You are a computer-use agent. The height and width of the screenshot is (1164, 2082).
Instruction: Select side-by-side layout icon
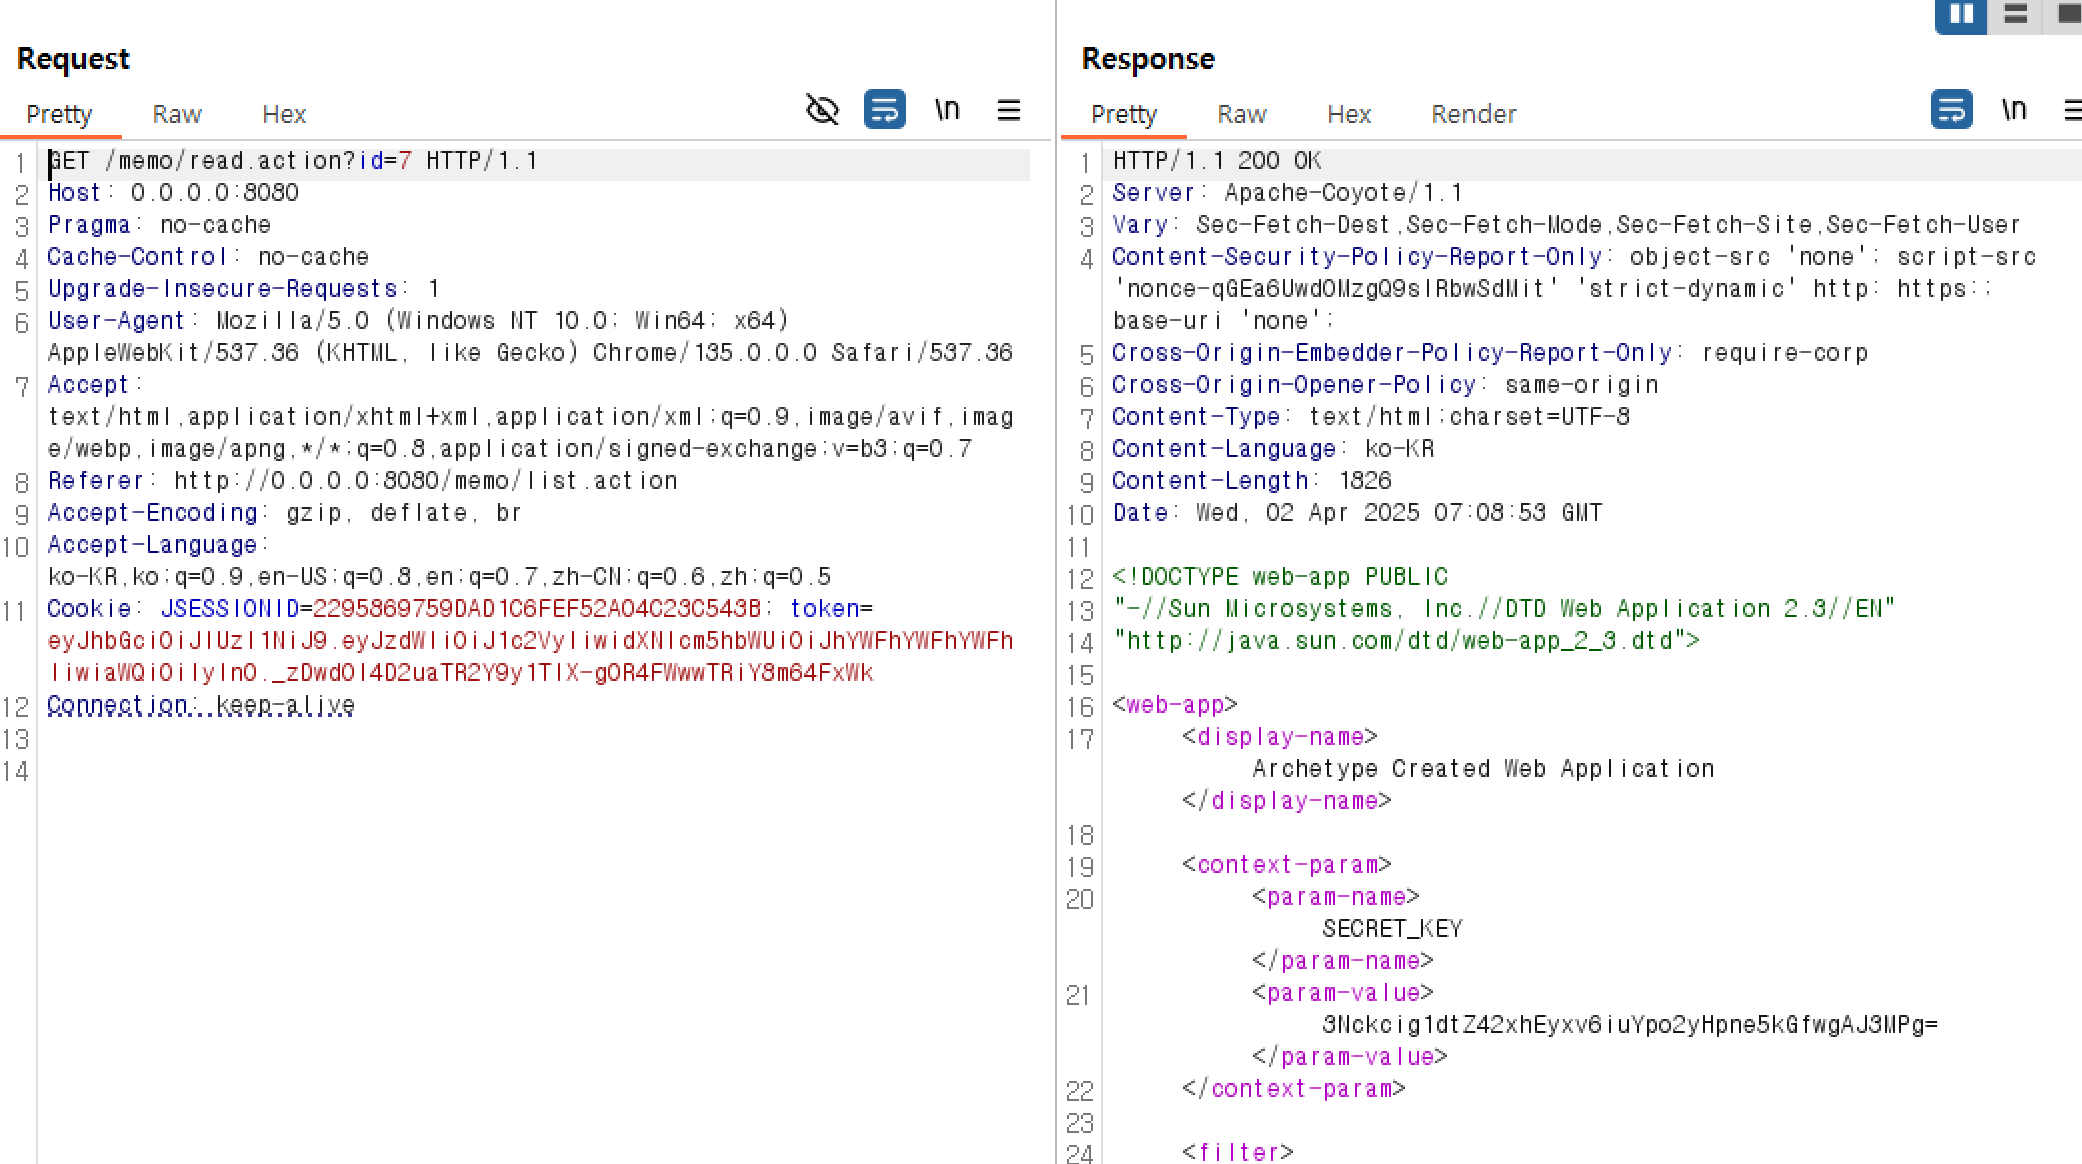(1961, 15)
